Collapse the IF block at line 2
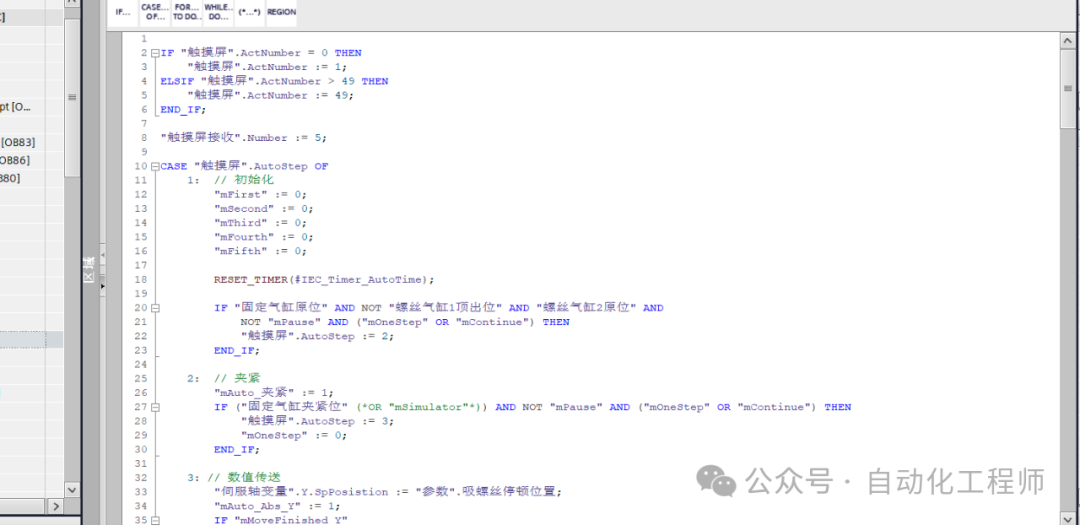 point(155,53)
